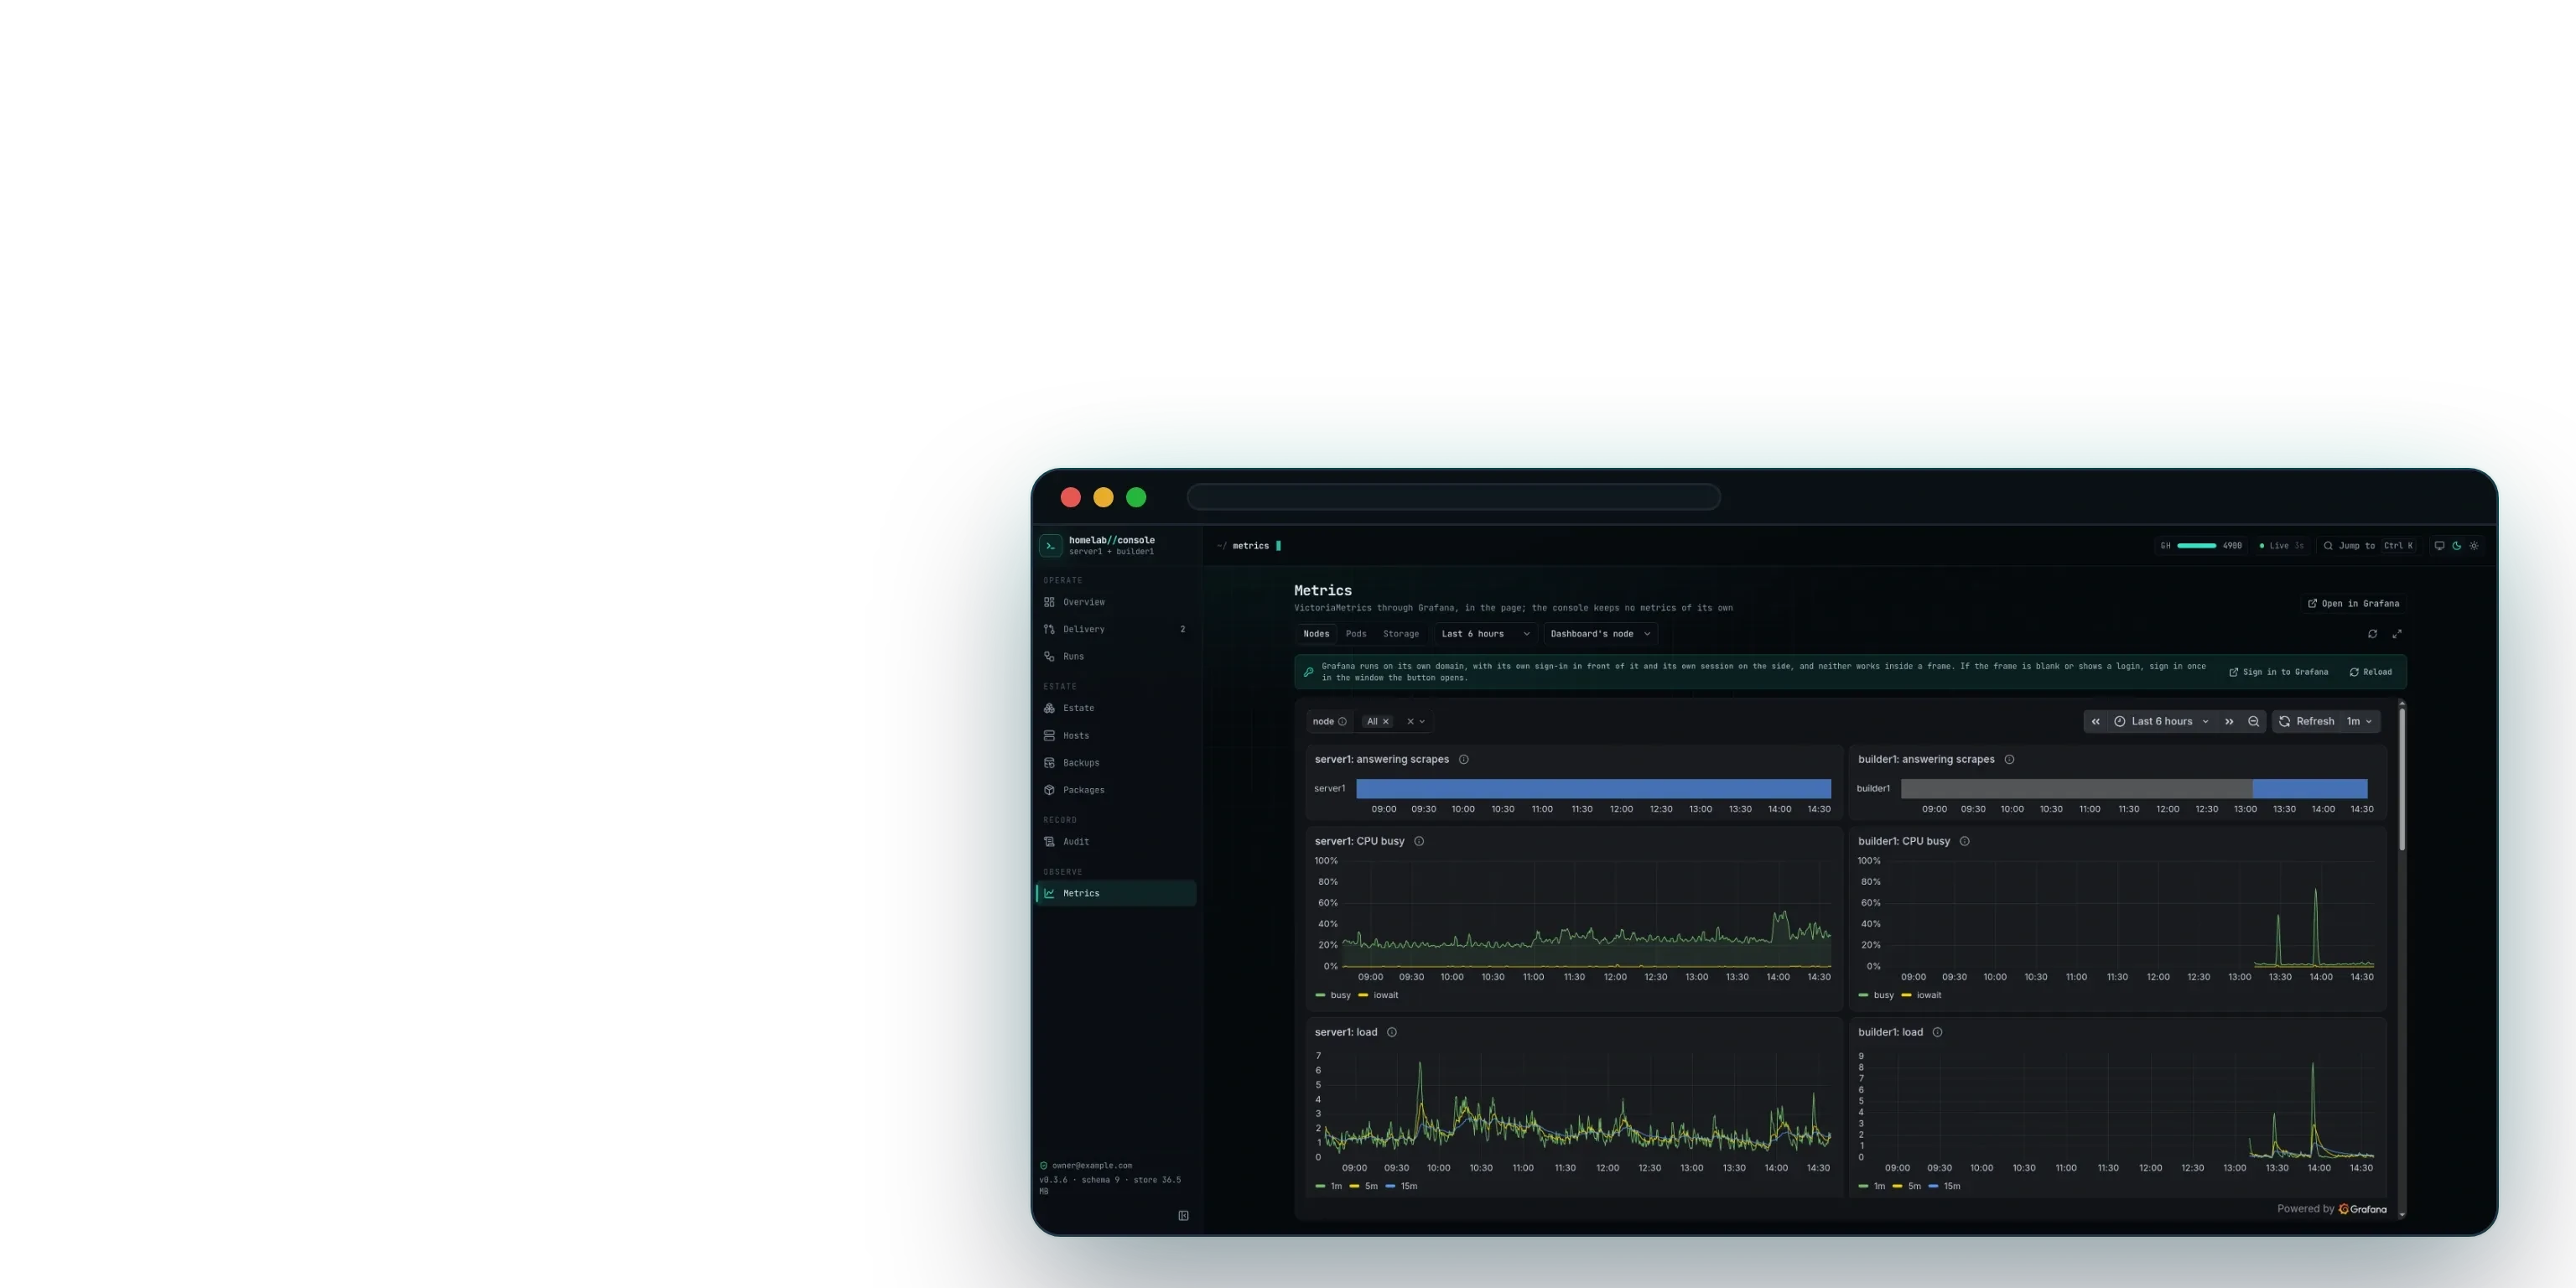The width and height of the screenshot is (2576, 1288).
Task: Click the Grafana Refresh button
Action: tap(2306, 722)
